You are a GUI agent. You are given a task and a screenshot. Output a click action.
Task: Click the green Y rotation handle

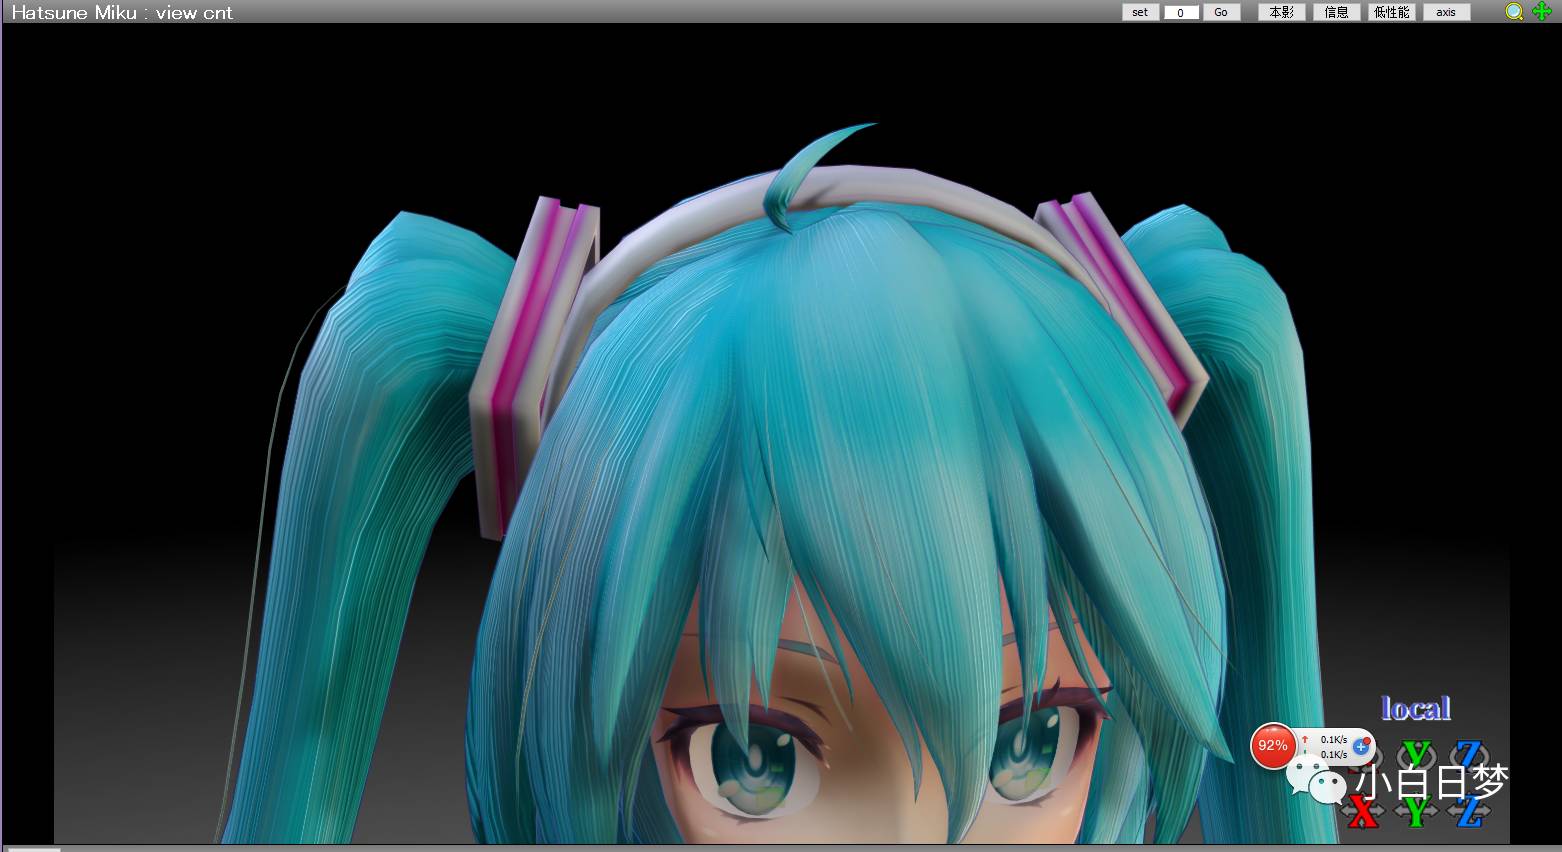tap(1416, 756)
